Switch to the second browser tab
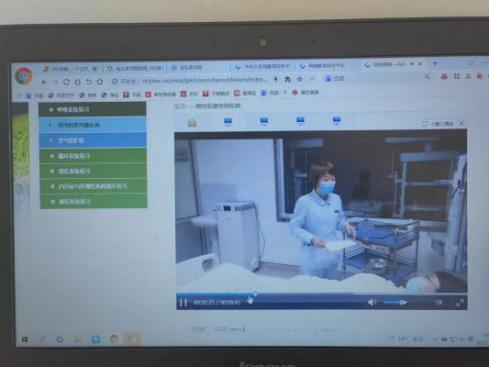Viewport: 489px width, 367px height. click(135, 68)
